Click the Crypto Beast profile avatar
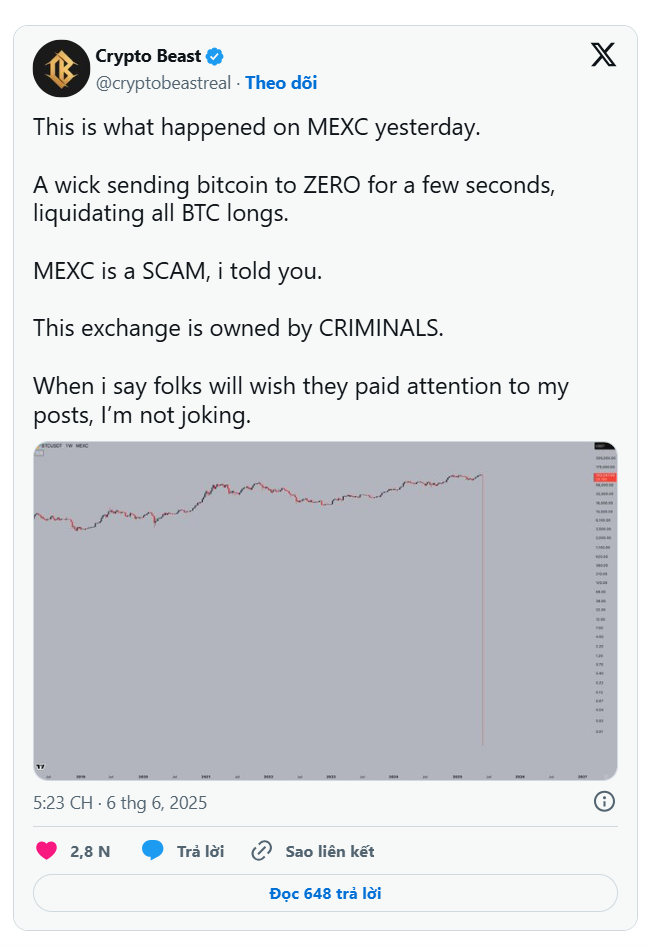The image size is (647, 947). (61, 68)
